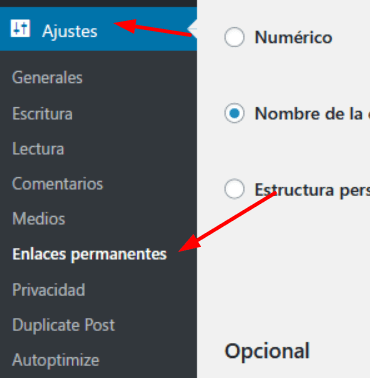Click the Numérico option label
The height and width of the screenshot is (378, 370).
point(293,37)
